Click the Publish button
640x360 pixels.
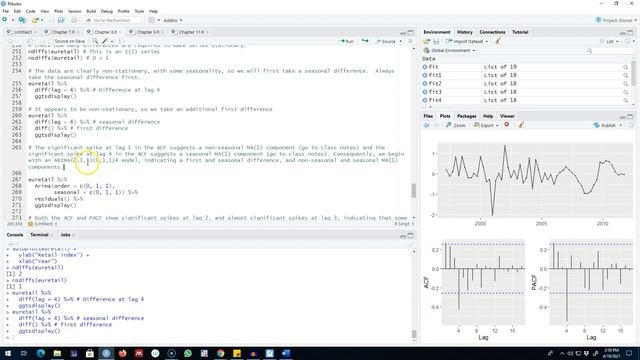tap(605, 125)
